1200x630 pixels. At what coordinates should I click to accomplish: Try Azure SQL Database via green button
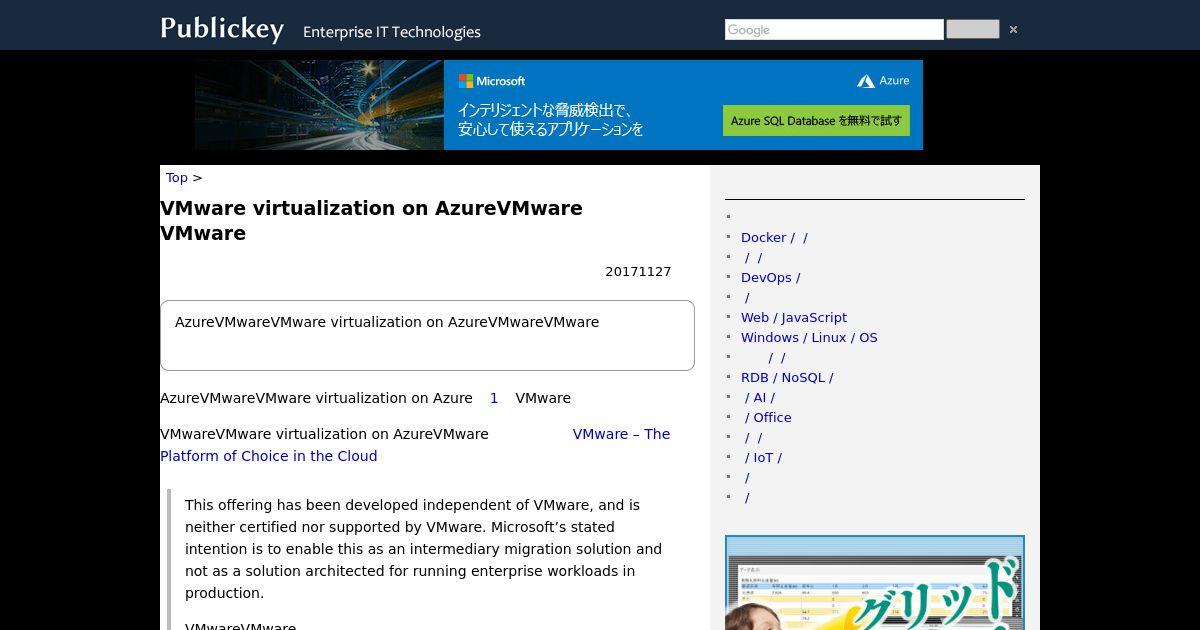click(x=816, y=120)
